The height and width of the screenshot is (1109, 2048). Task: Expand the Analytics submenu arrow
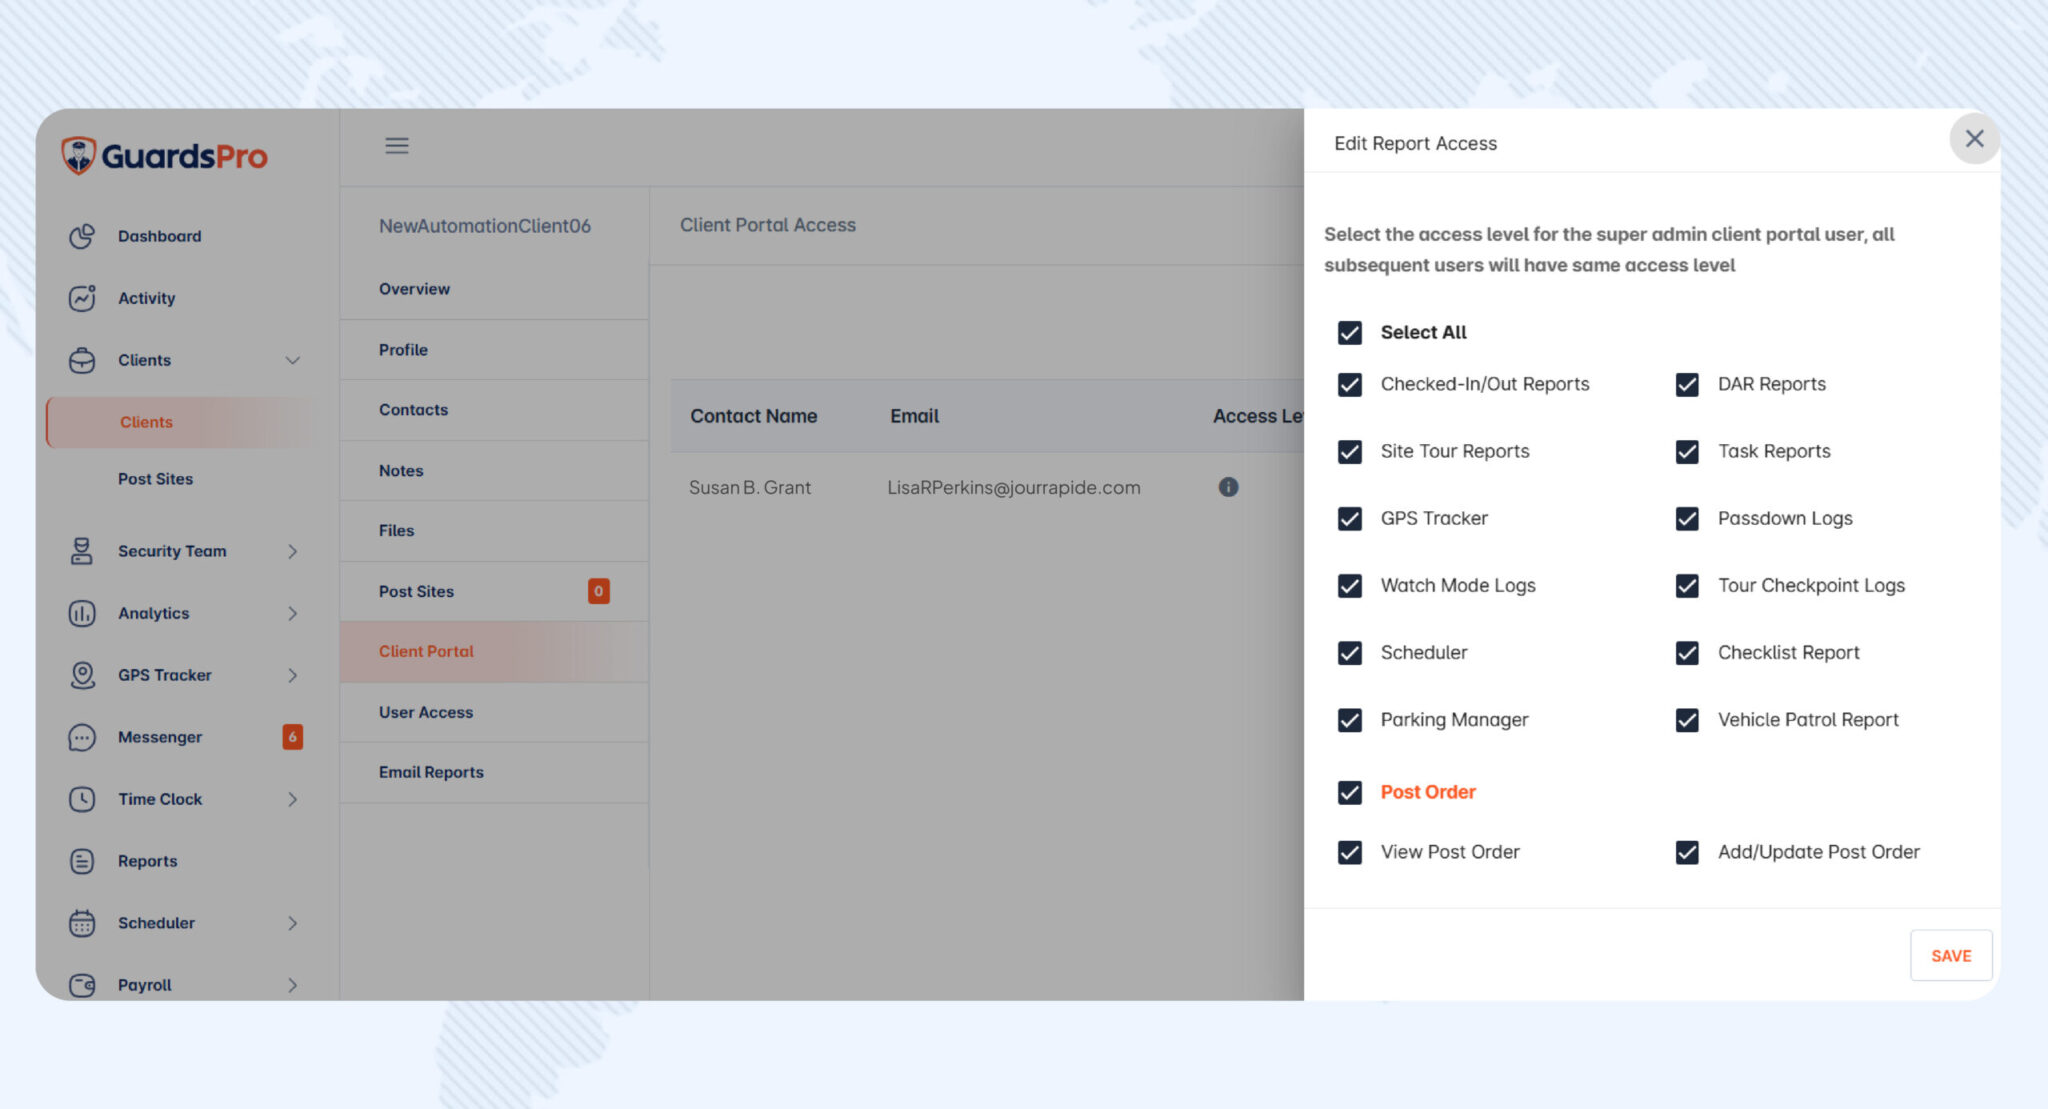click(293, 613)
